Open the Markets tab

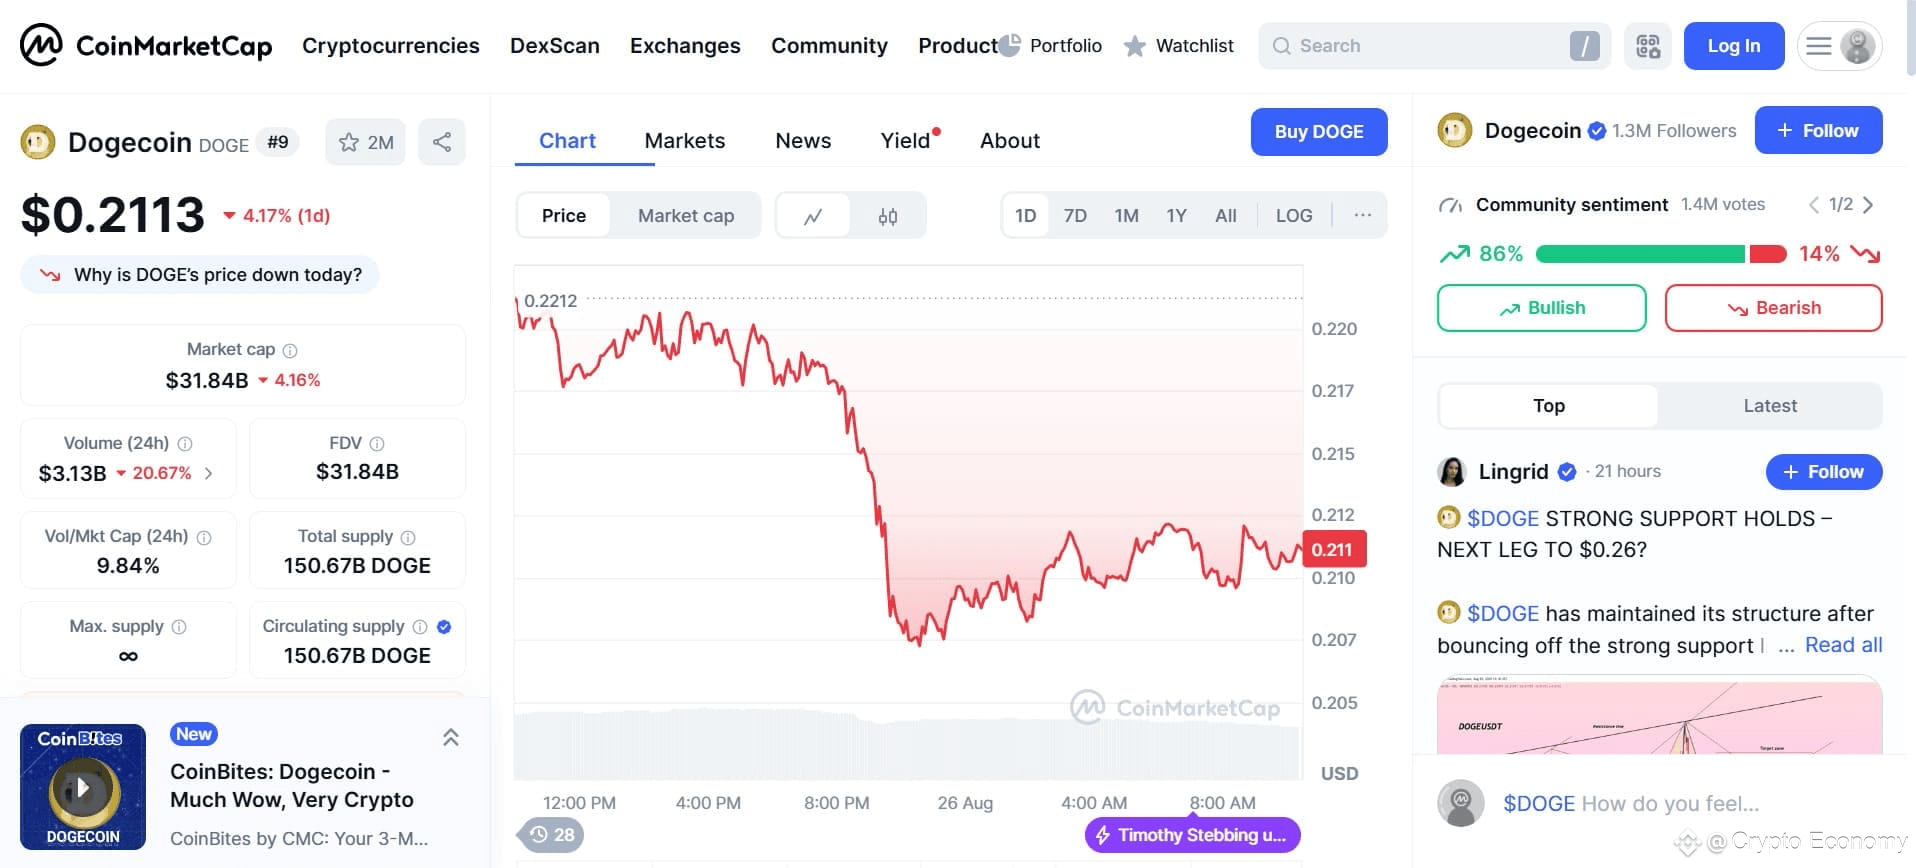click(685, 141)
